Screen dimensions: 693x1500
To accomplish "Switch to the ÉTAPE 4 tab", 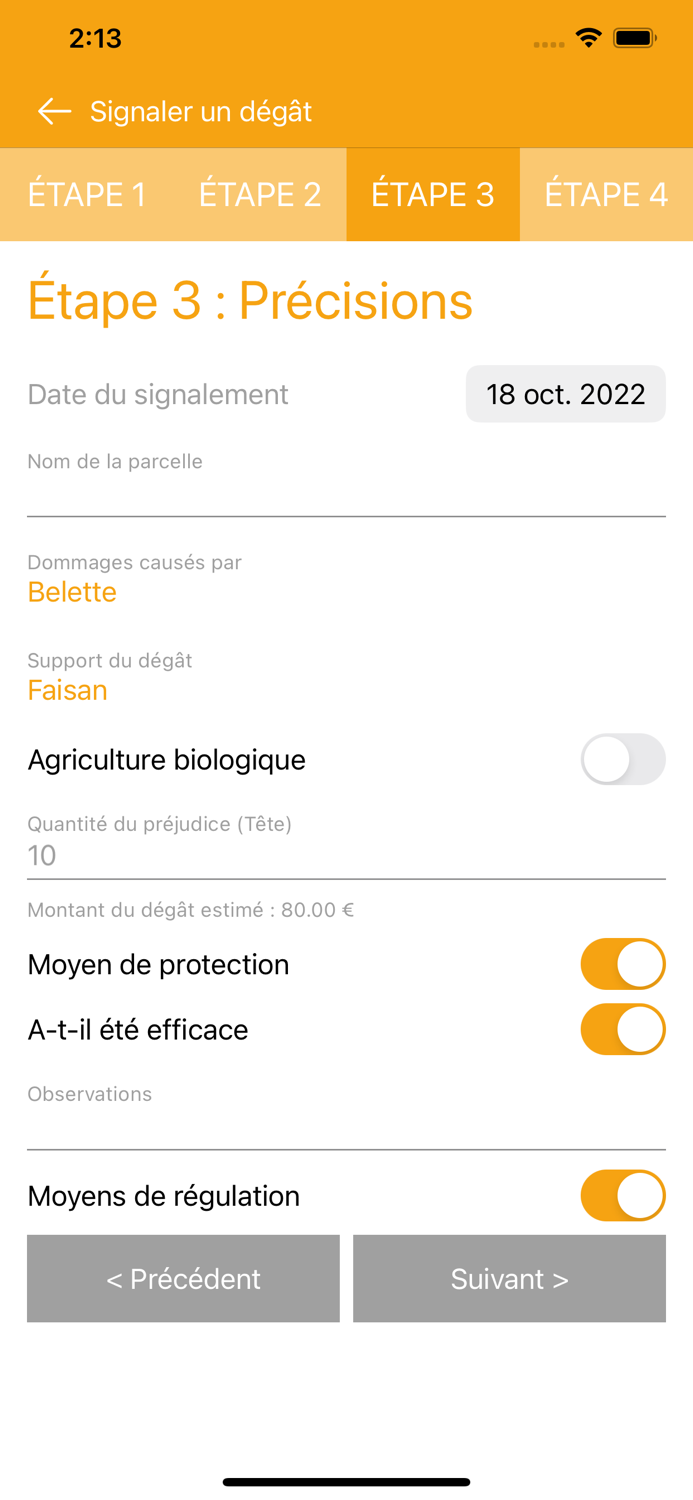I will click(x=606, y=194).
